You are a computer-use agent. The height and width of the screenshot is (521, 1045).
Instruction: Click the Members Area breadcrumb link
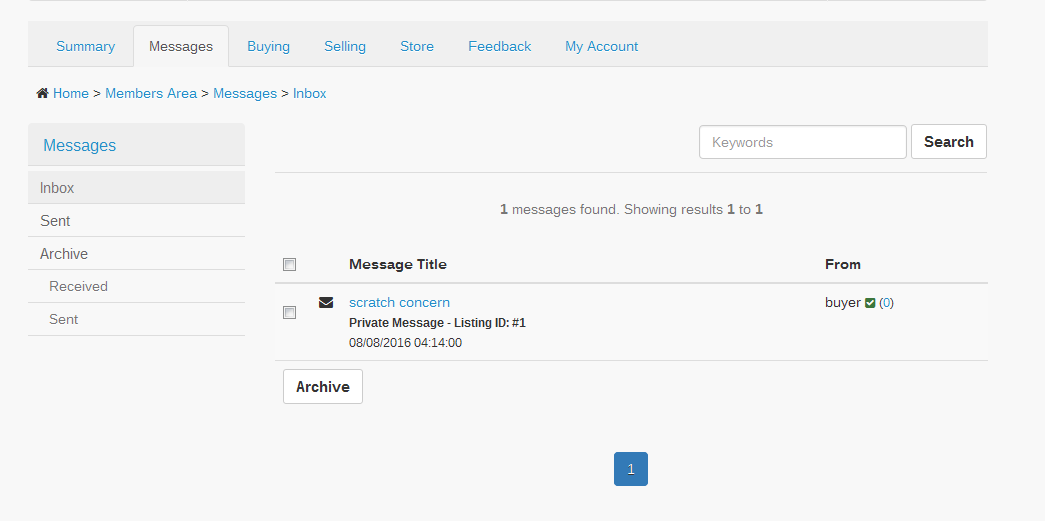click(x=151, y=93)
